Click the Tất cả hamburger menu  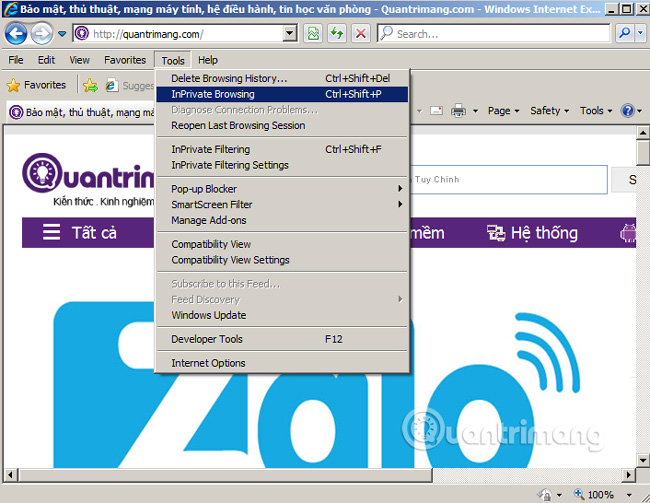[80, 233]
